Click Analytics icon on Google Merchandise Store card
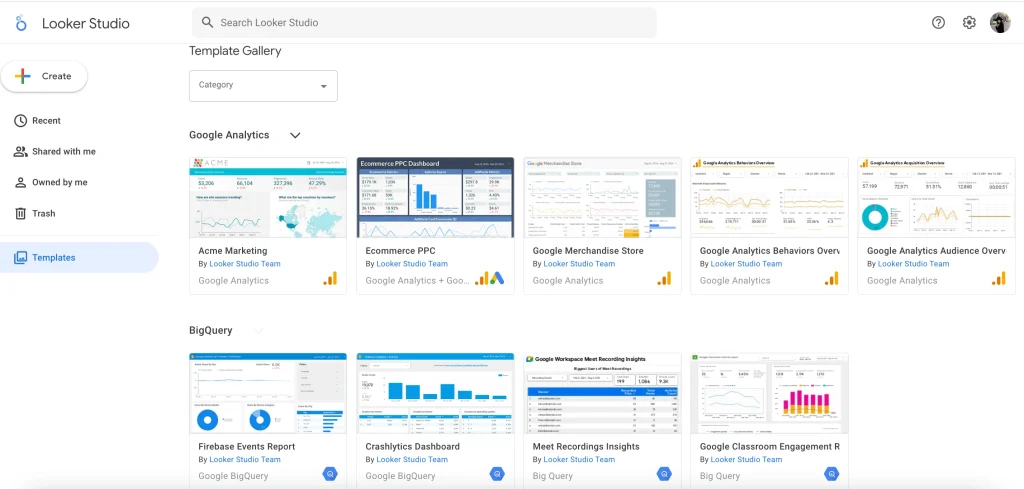1024x489 pixels. point(664,279)
